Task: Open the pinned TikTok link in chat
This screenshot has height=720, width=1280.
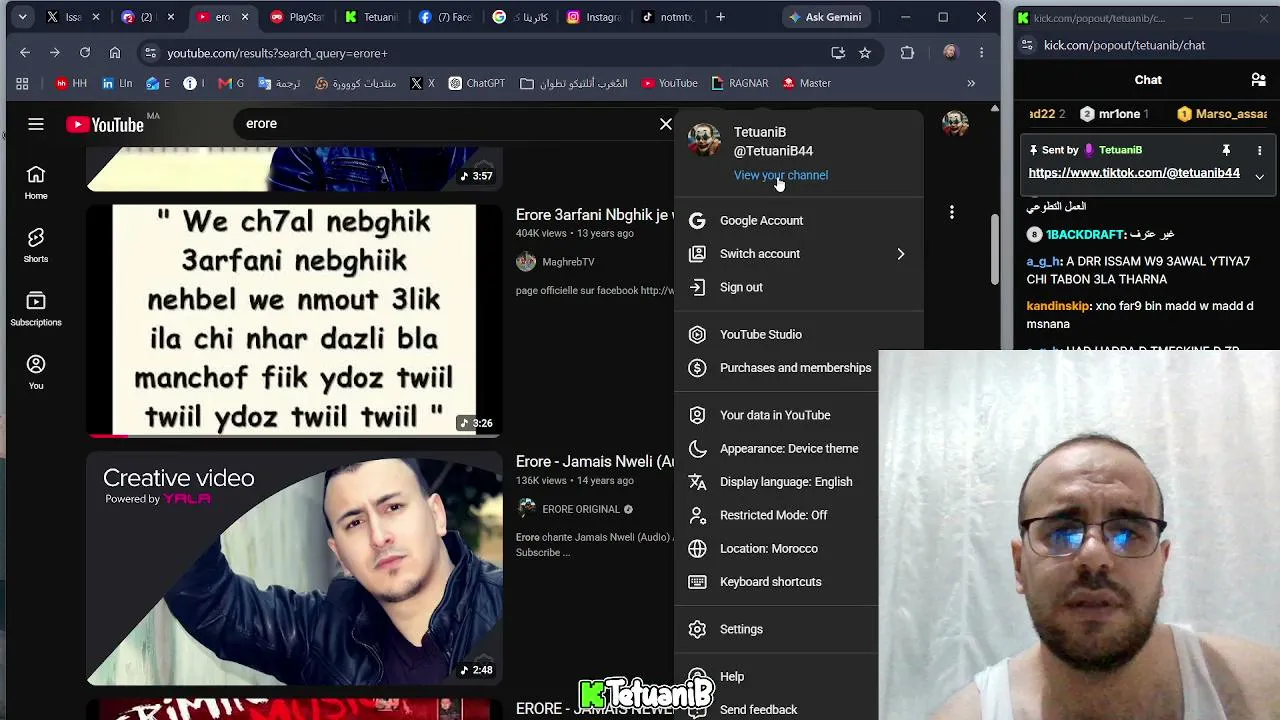Action: coord(1134,173)
